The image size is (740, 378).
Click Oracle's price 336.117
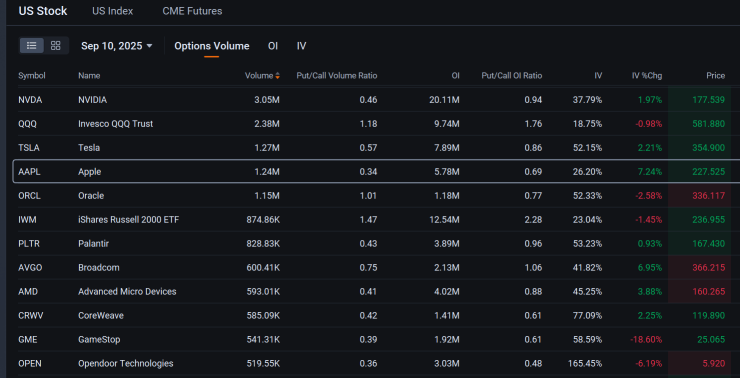click(708, 196)
